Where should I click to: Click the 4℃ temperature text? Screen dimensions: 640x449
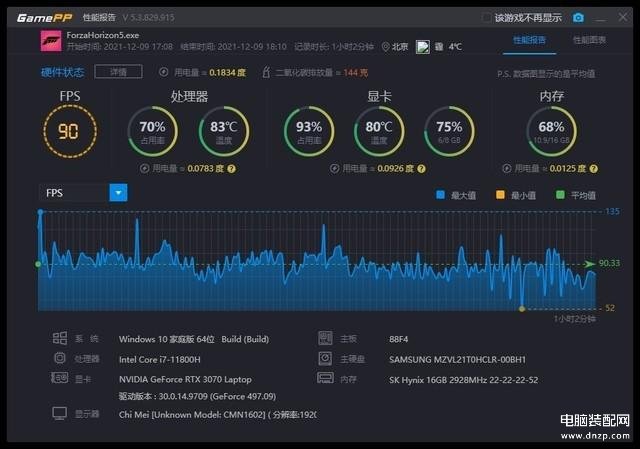pyautogui.click(x=455, y=47)
